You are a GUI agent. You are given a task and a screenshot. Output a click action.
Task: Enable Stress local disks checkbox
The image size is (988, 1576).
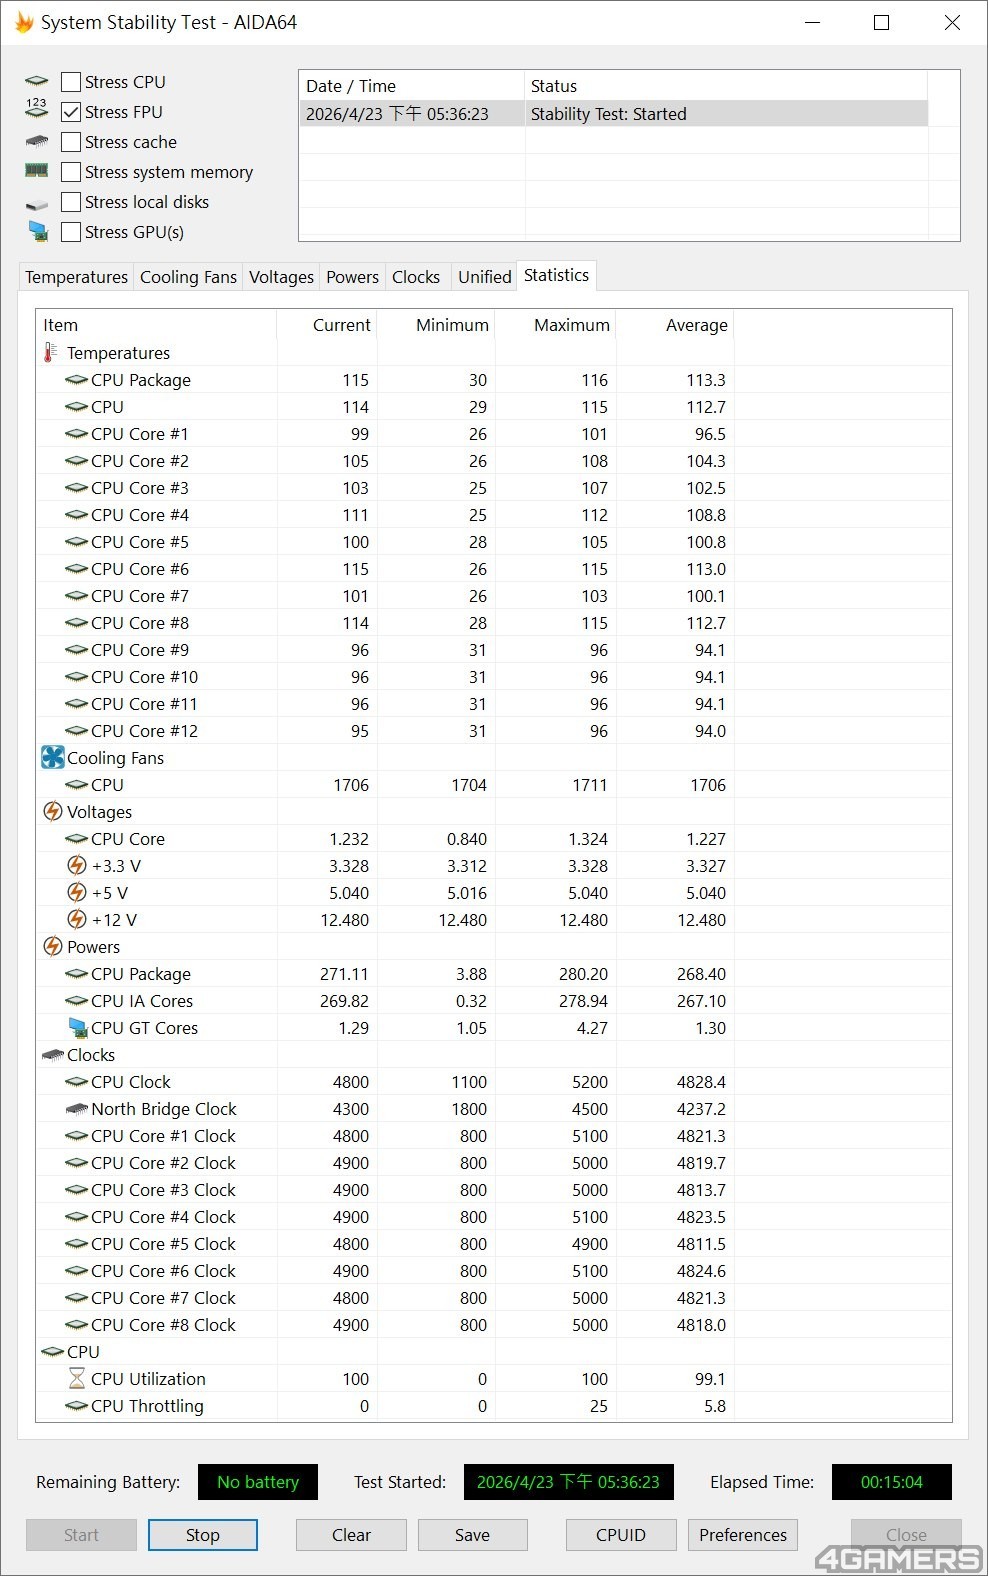pyautogui.click(x=71, y=202)
